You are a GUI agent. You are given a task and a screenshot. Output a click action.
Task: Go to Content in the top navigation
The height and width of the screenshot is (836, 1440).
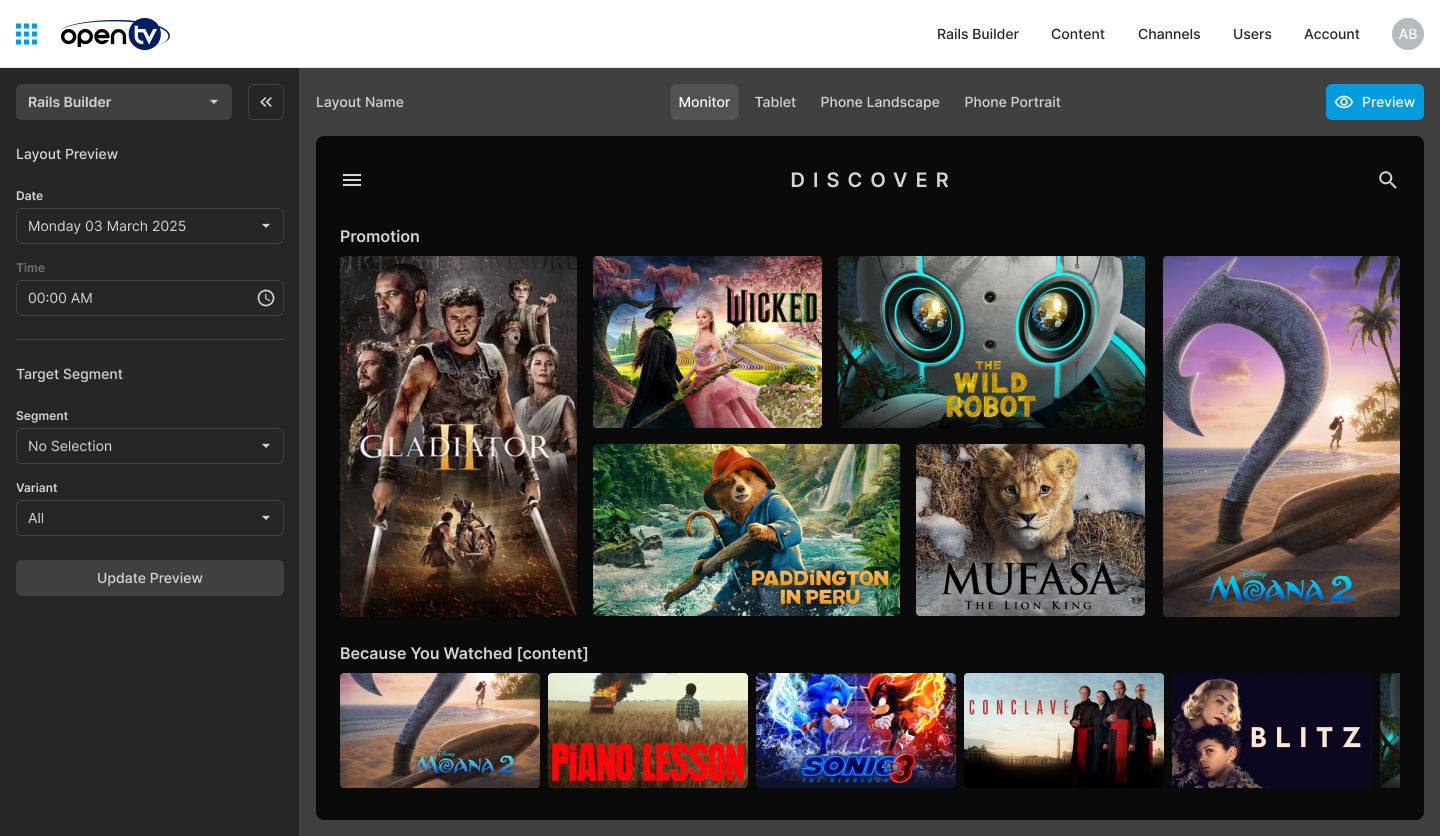[x=1077, y=34]
